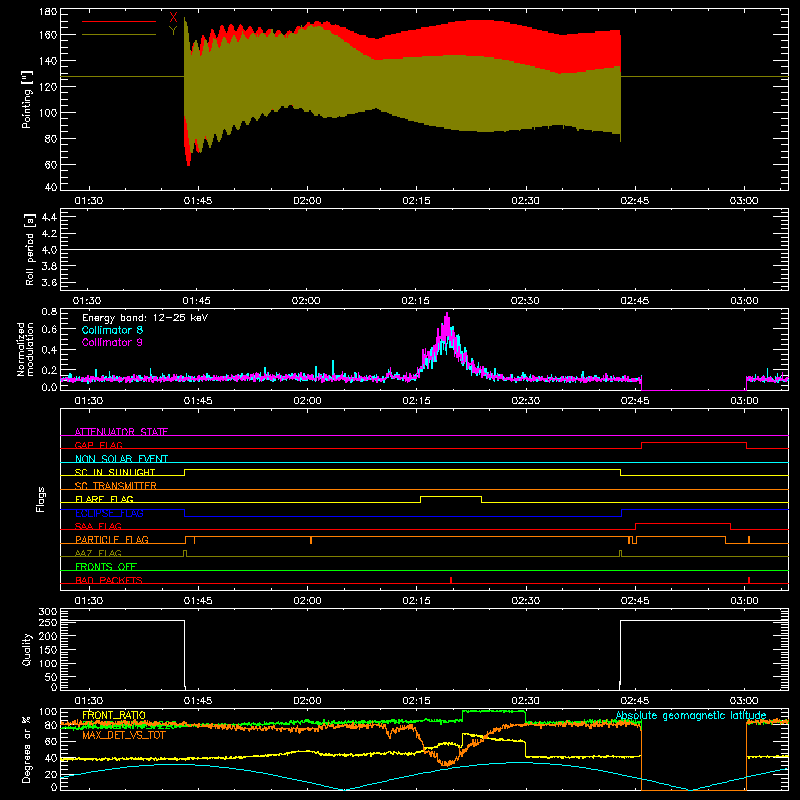
Task: Select the Pointing axis title
Action: click(x=27, y=99)
